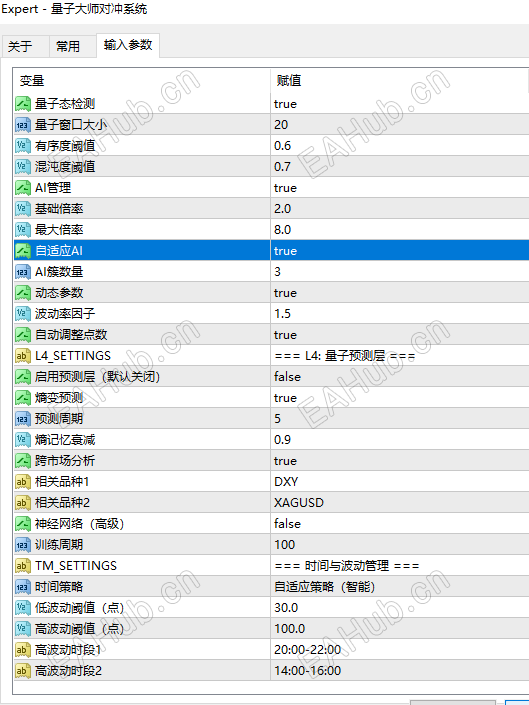This screenshot has height=705, width=529.
Task: Switch to the 常用 tab
Action: tap(72, 46)
